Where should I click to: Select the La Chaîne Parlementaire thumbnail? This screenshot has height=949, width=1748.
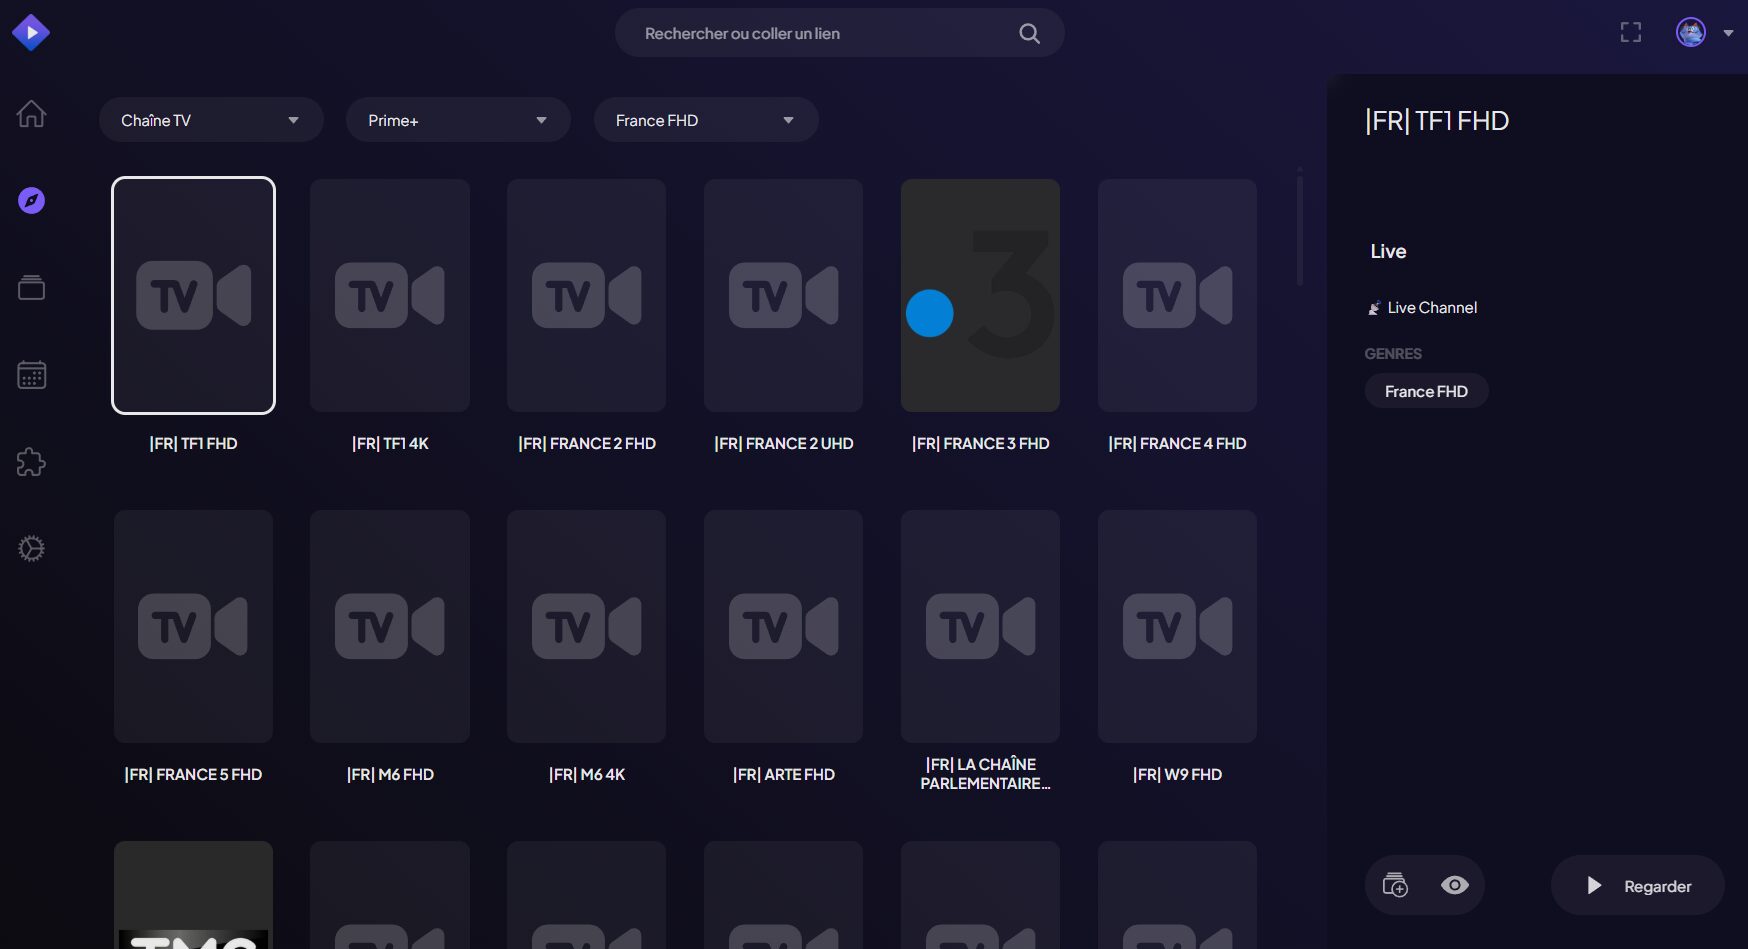click(x=981, y=626)
